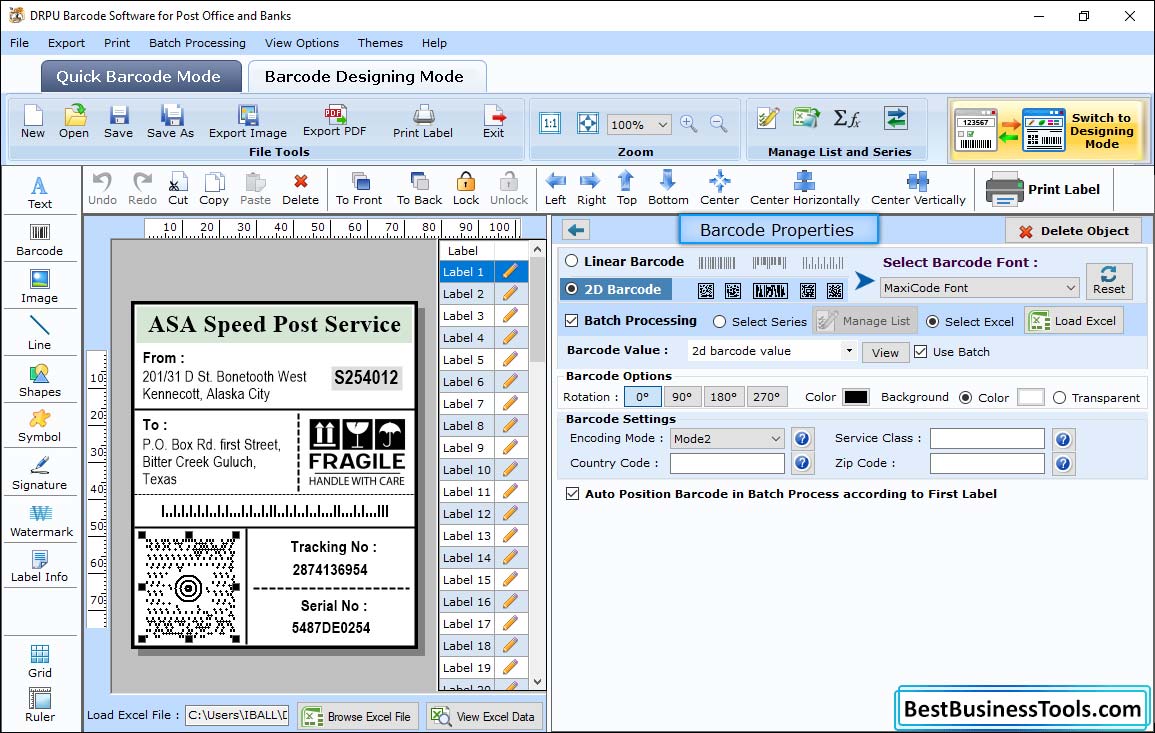Screen dimensions: 1155x733
Task: Create a new label with New icon
Action: point(33,122)
